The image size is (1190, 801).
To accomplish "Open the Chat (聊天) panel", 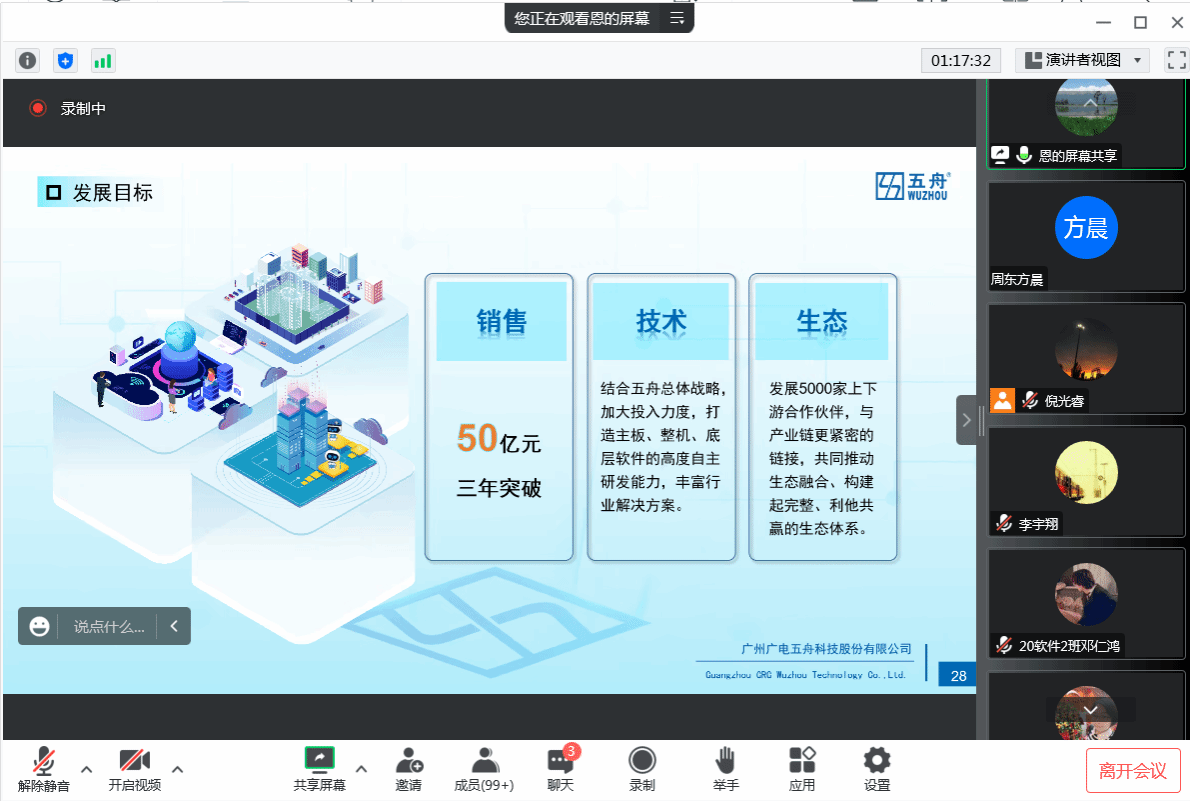I will 560,768.
